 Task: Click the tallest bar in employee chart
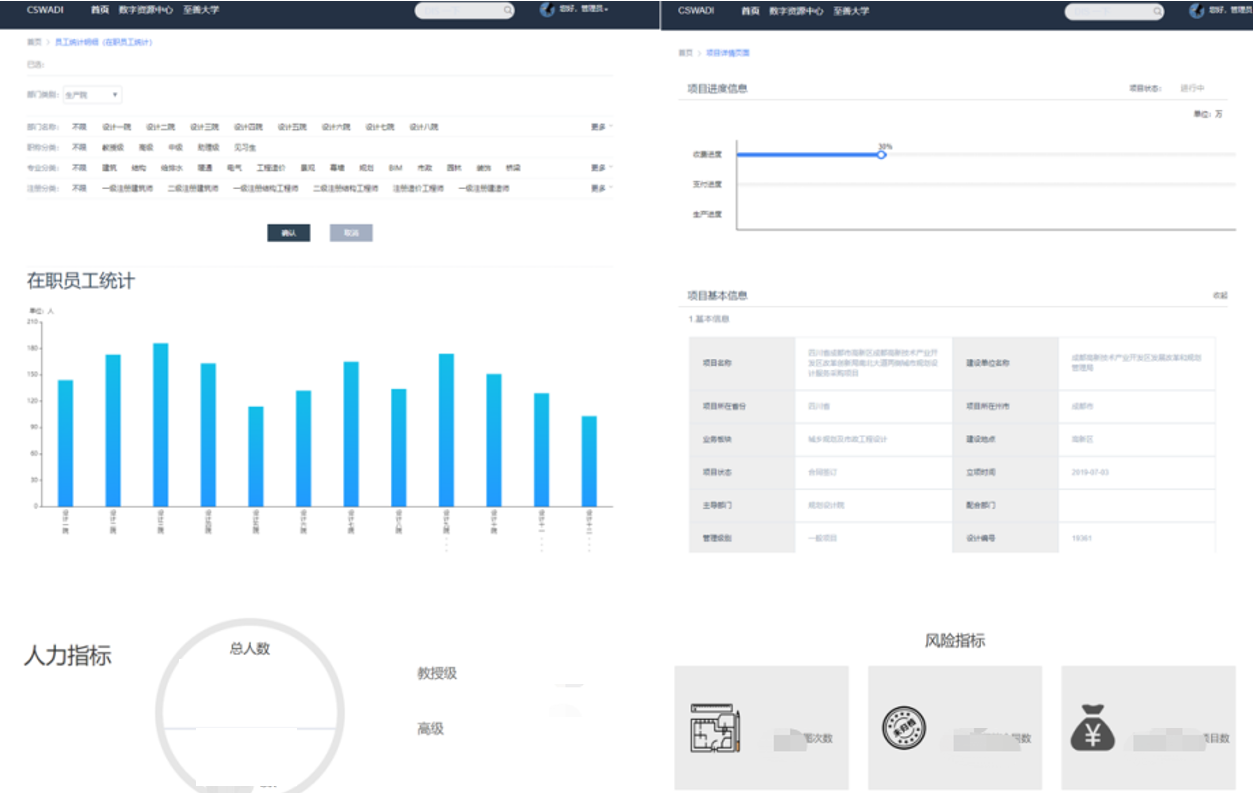click(x=160, y=425)
